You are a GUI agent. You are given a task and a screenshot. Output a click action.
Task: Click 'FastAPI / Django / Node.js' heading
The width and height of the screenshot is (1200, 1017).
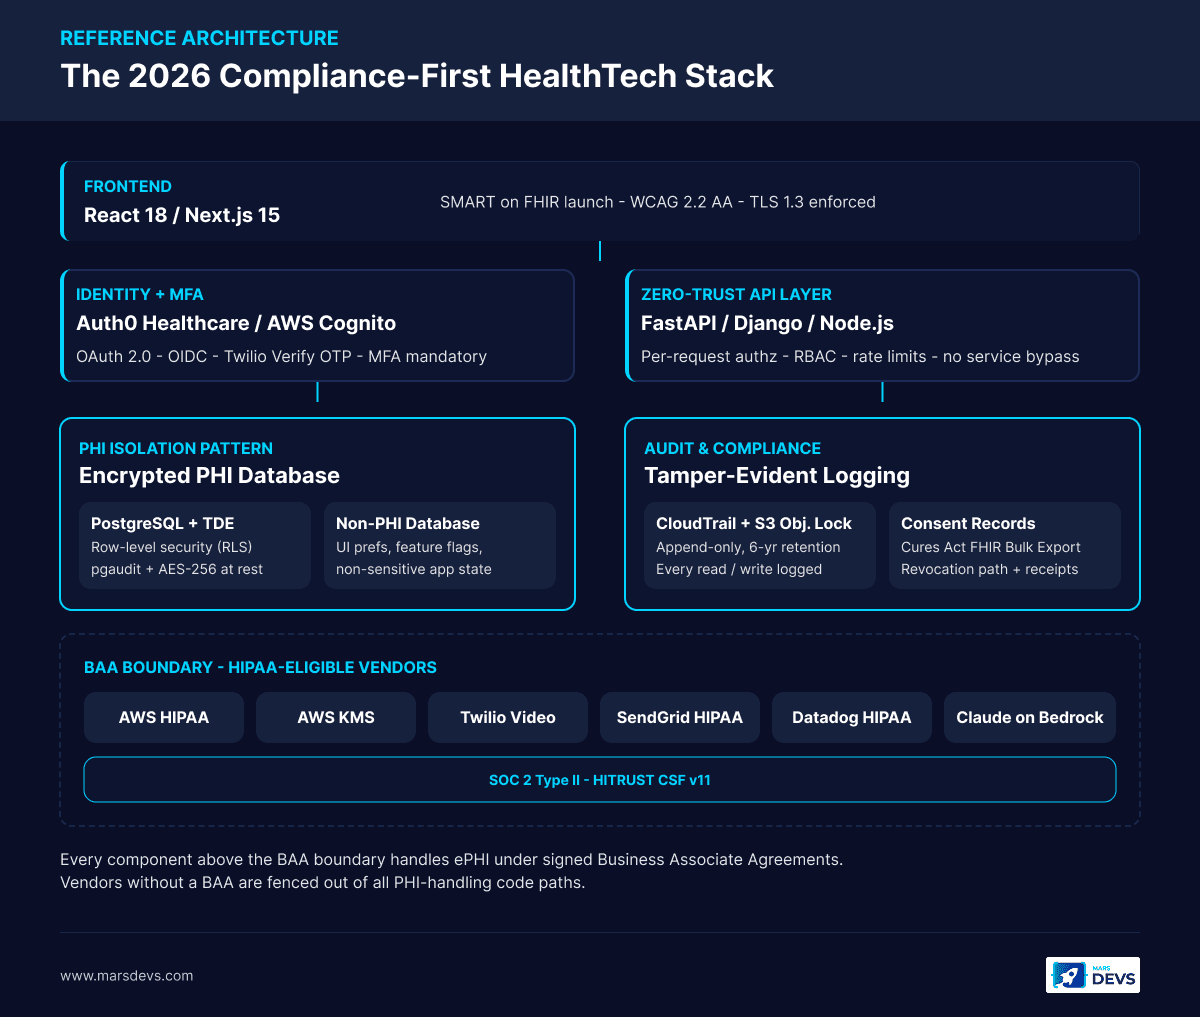point(767,323)
